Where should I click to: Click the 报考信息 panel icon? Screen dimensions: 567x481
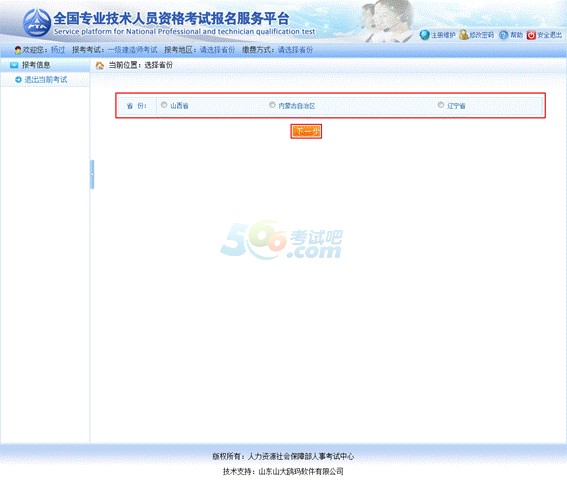tap(14, 65)
